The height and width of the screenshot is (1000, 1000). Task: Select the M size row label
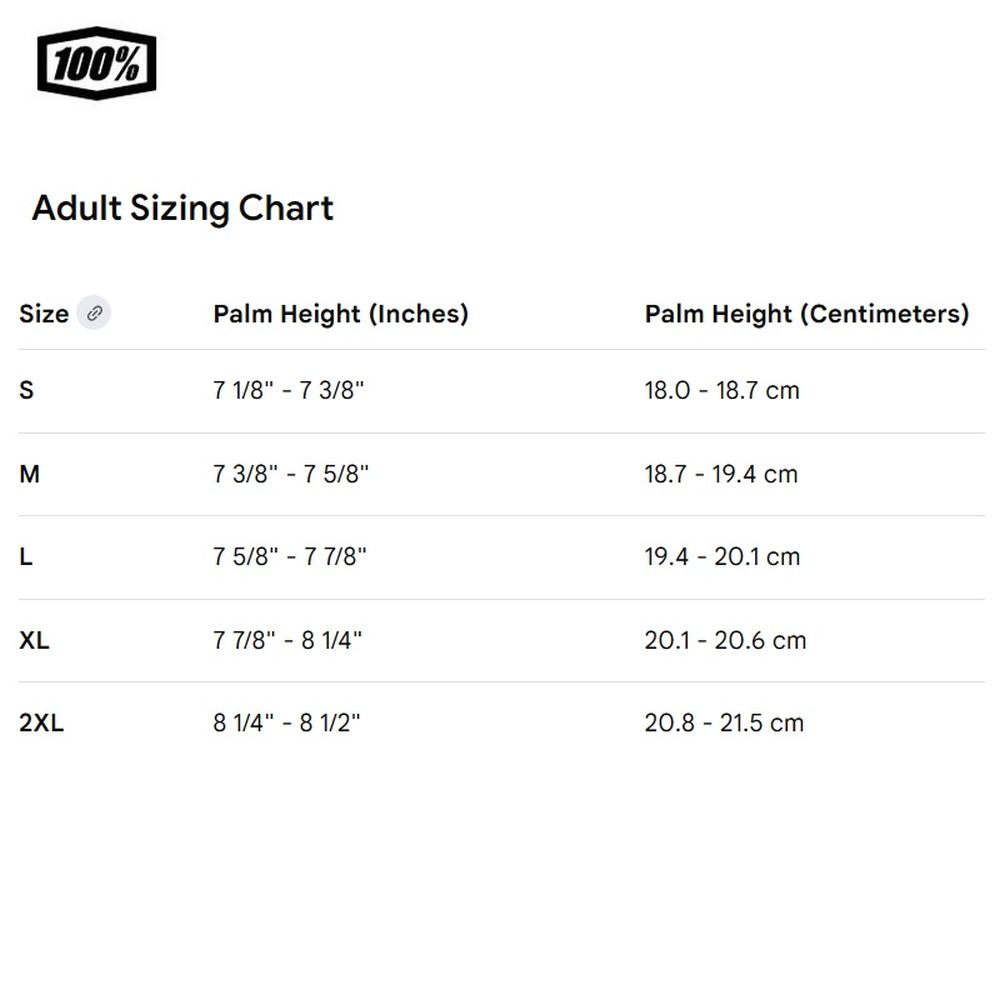click(29, 474)
